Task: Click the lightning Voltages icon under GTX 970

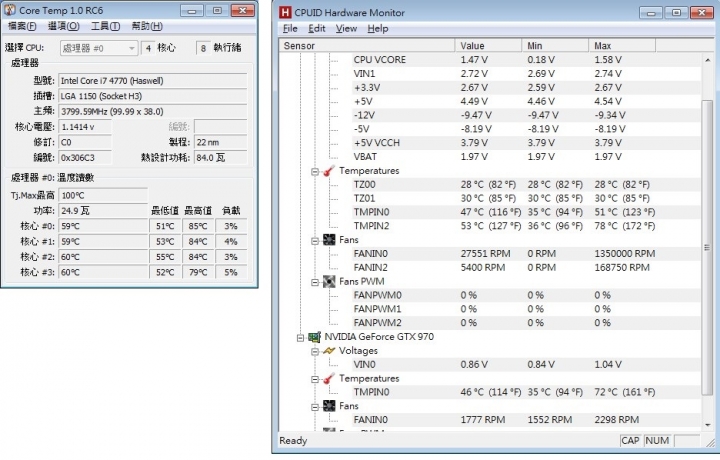Action: [329, 351]
